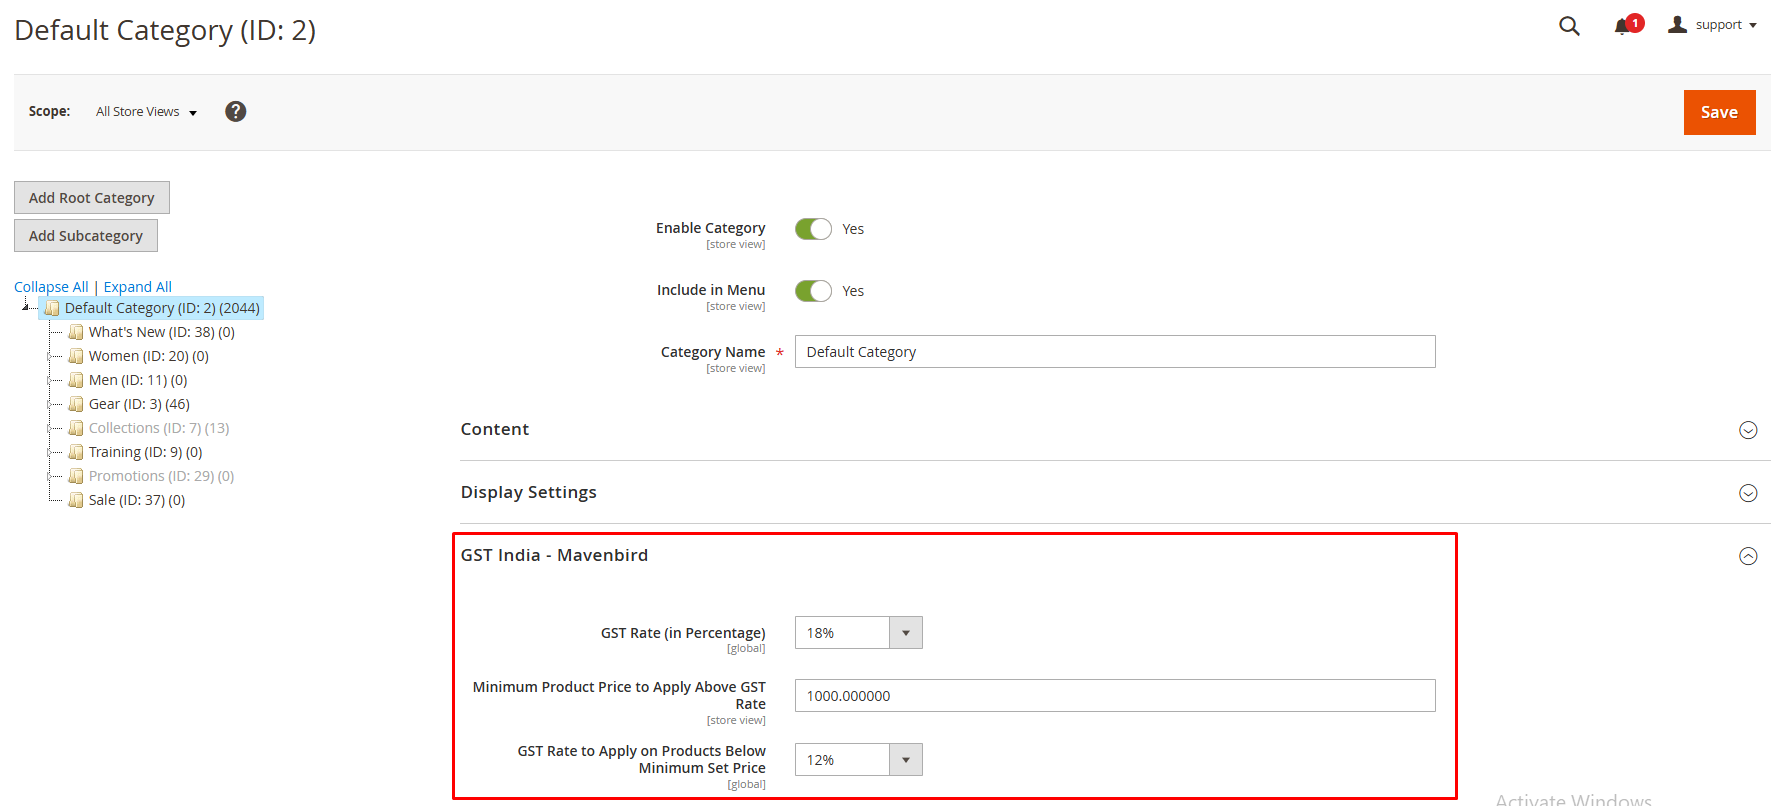Click the folder icon beside What's New
The height and width of the screenshot is (806, 1776).
[x=76, y=332]
